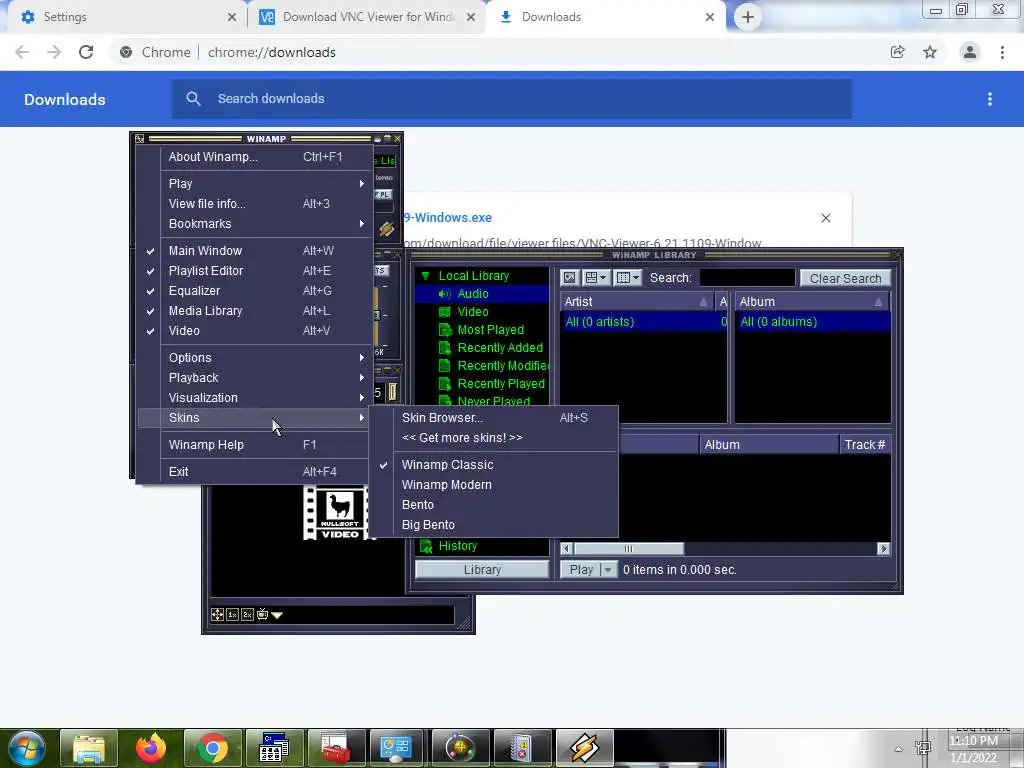Screen dimensions: 1024x768
Task: Toggle the Playlist Editor menu item
Action: (x=255, y=271)
